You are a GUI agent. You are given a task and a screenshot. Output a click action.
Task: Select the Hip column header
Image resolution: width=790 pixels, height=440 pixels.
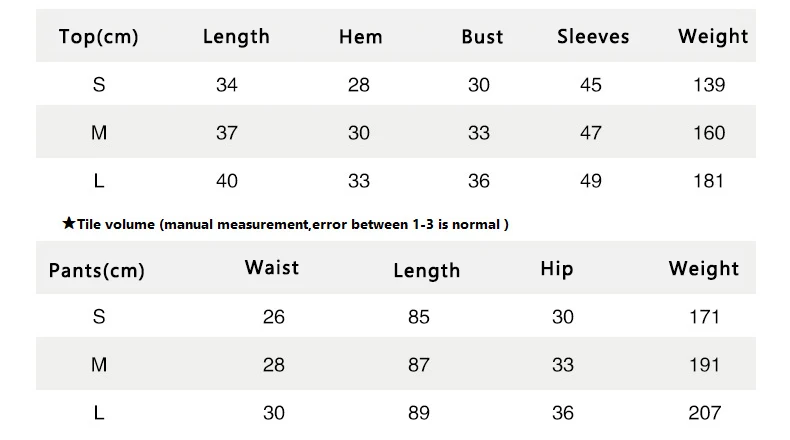[557, 268]
